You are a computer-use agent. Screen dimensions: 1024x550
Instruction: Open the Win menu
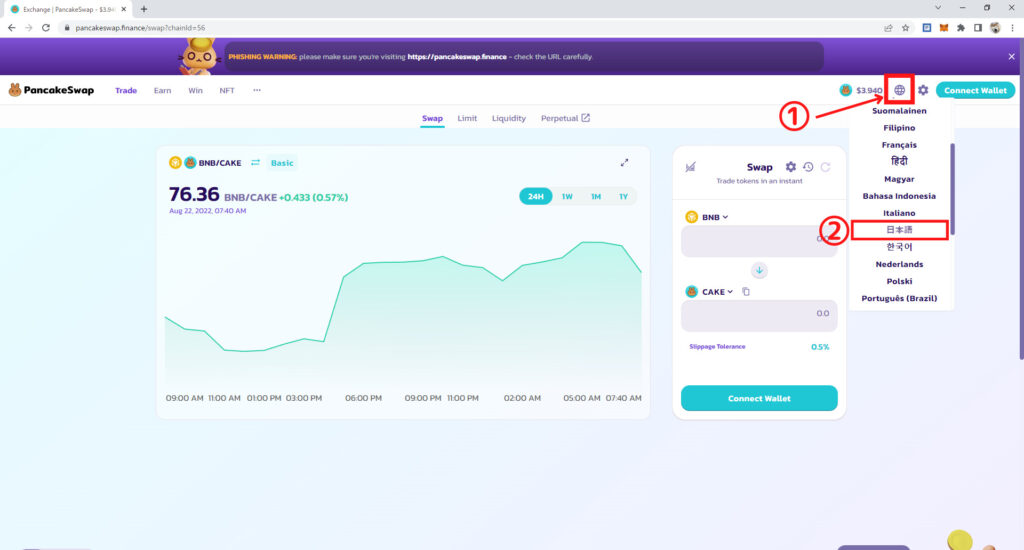coord(195,91)
